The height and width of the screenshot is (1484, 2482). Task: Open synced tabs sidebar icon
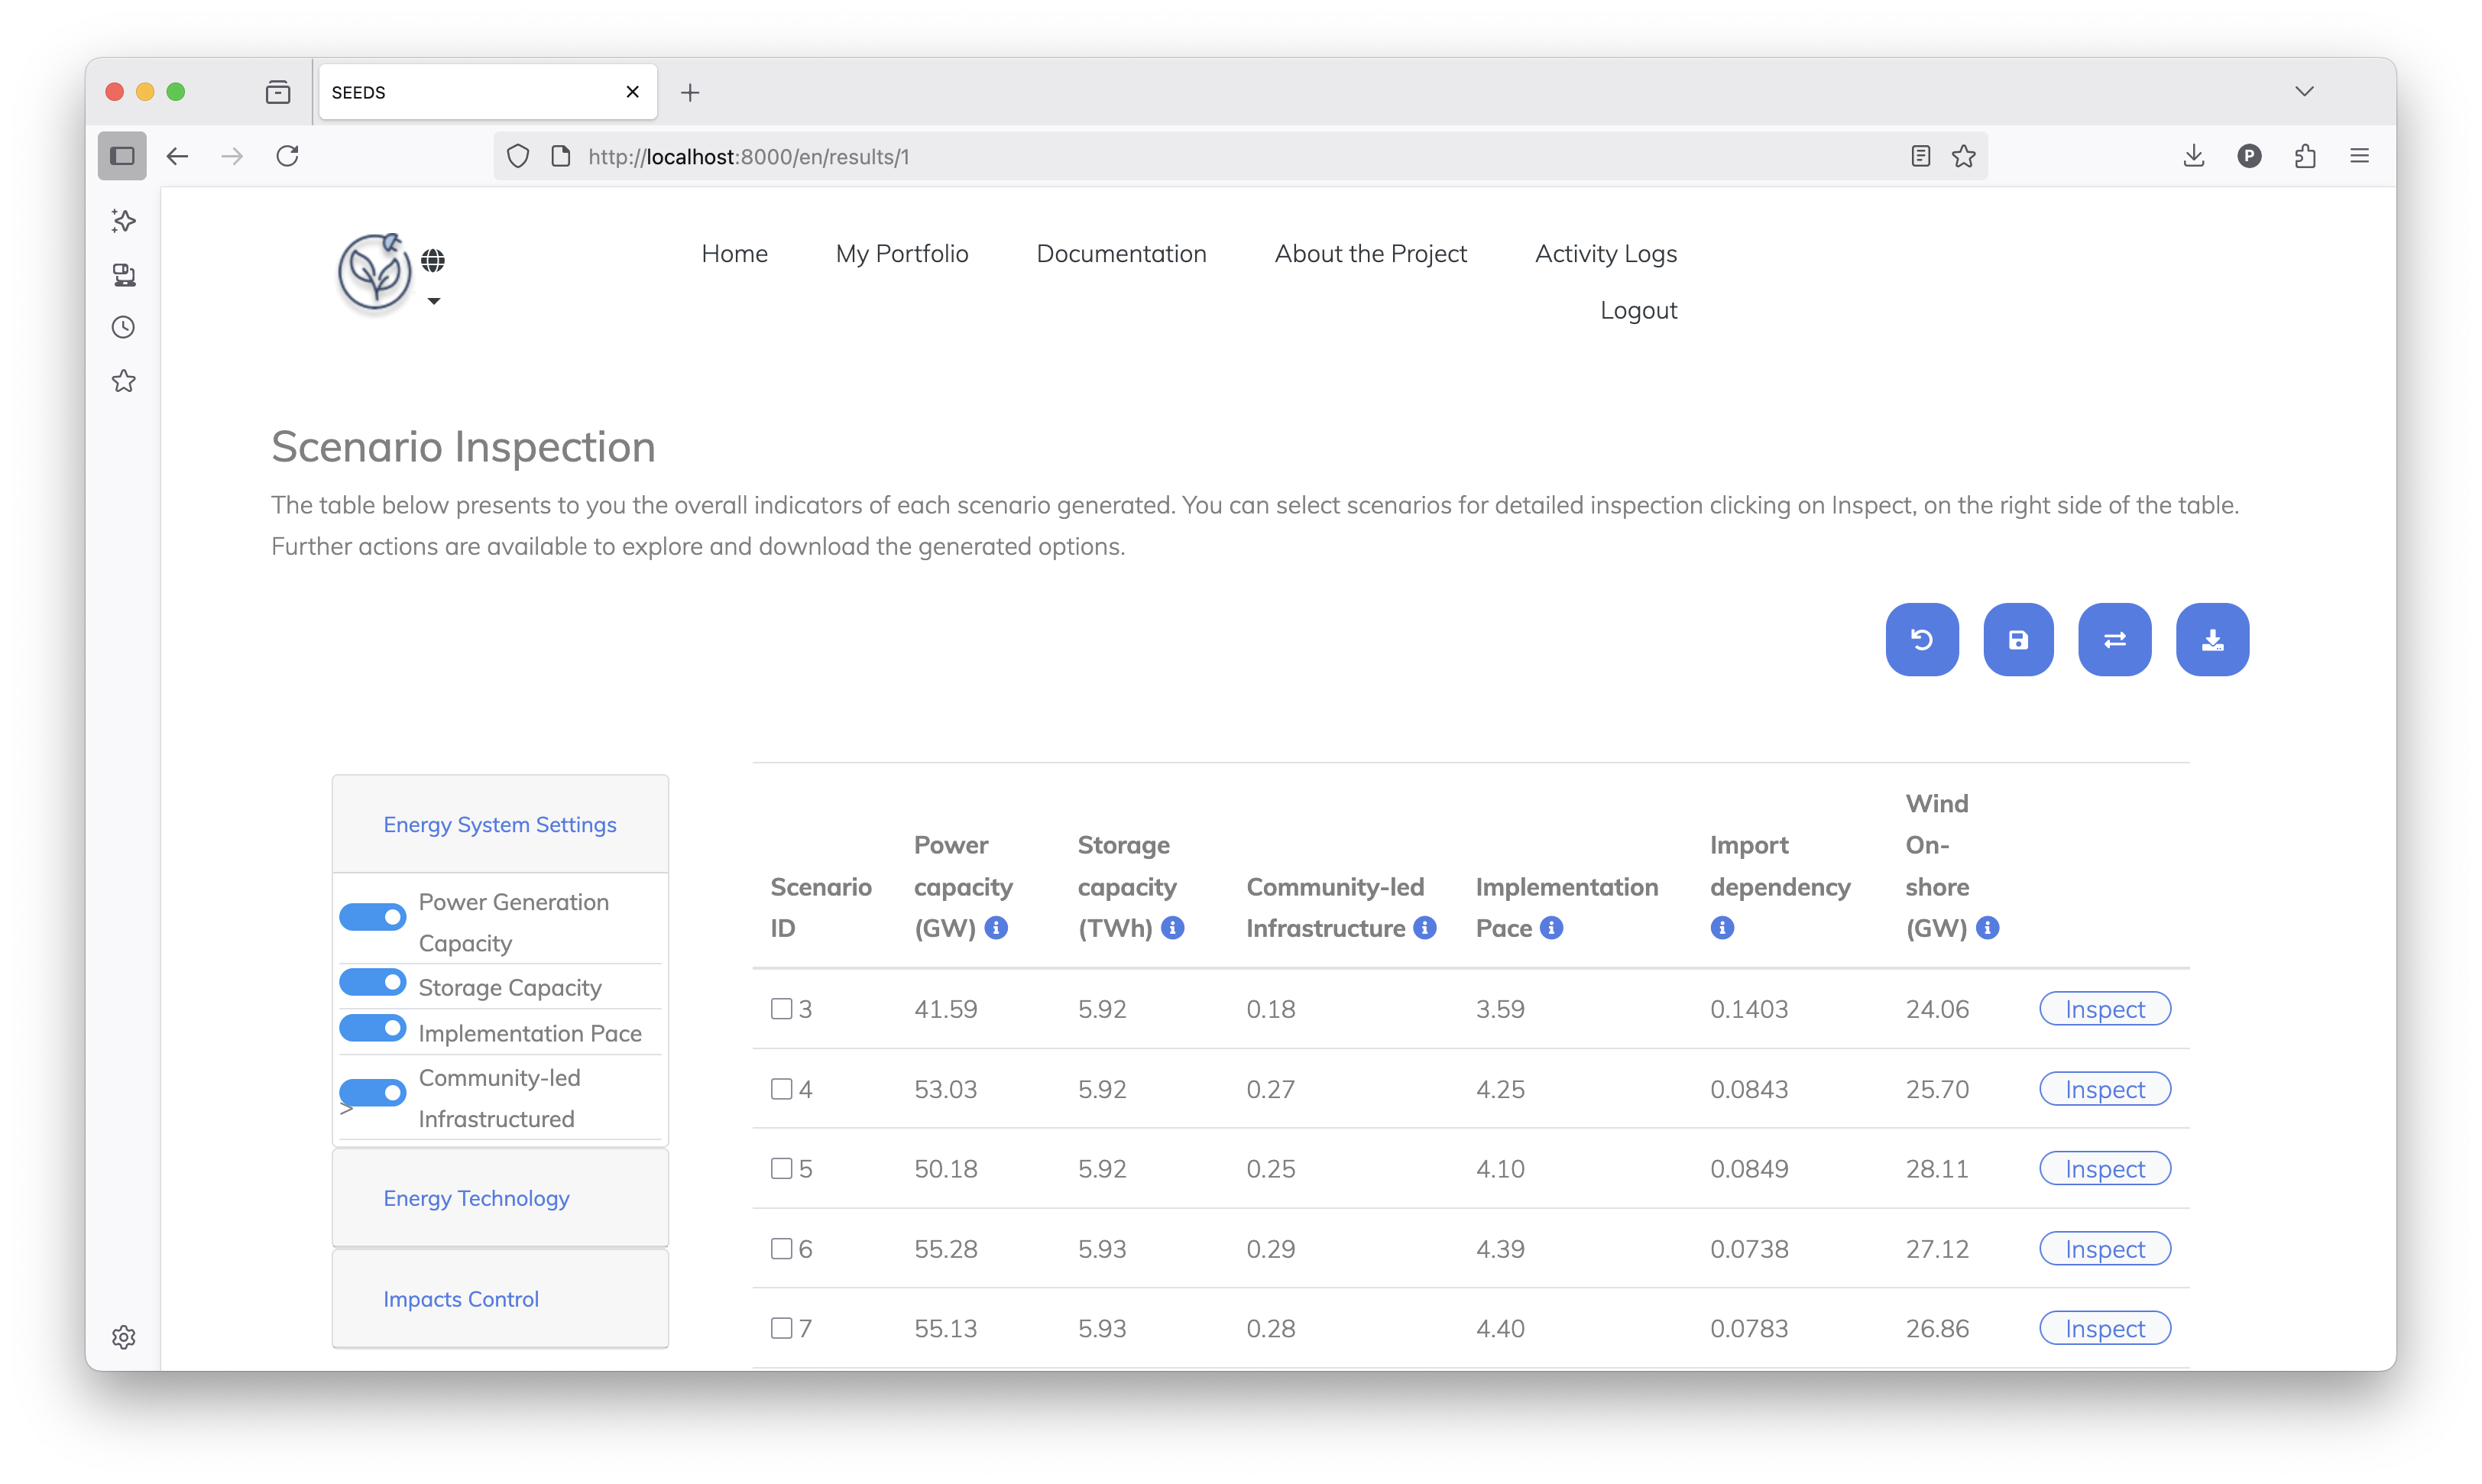(x=124, y=275)
